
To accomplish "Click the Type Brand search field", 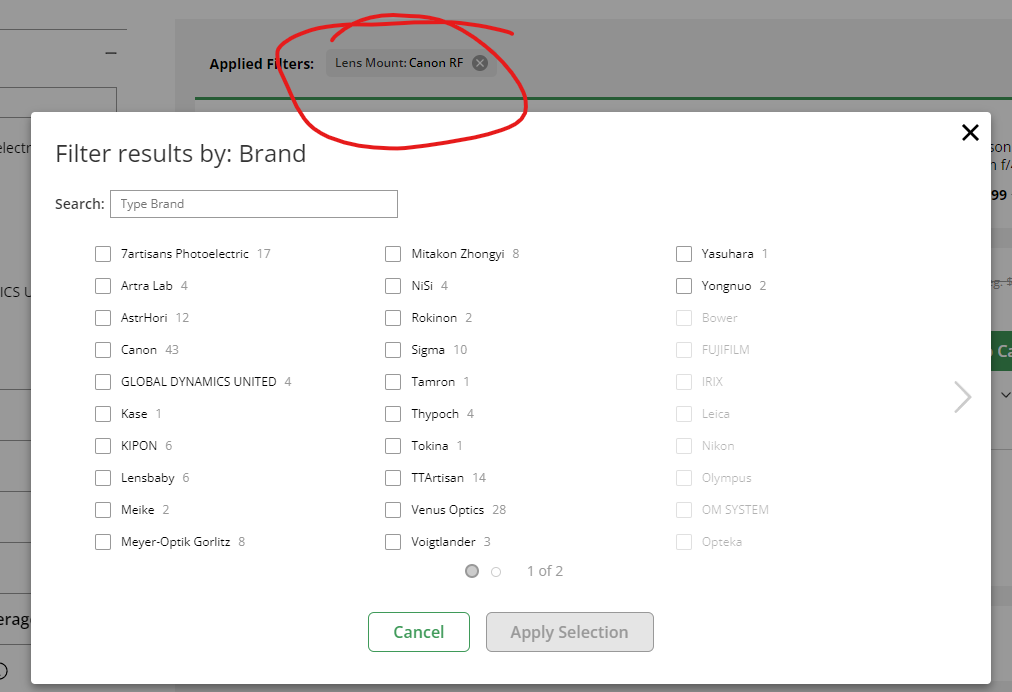I will [254, 204].
